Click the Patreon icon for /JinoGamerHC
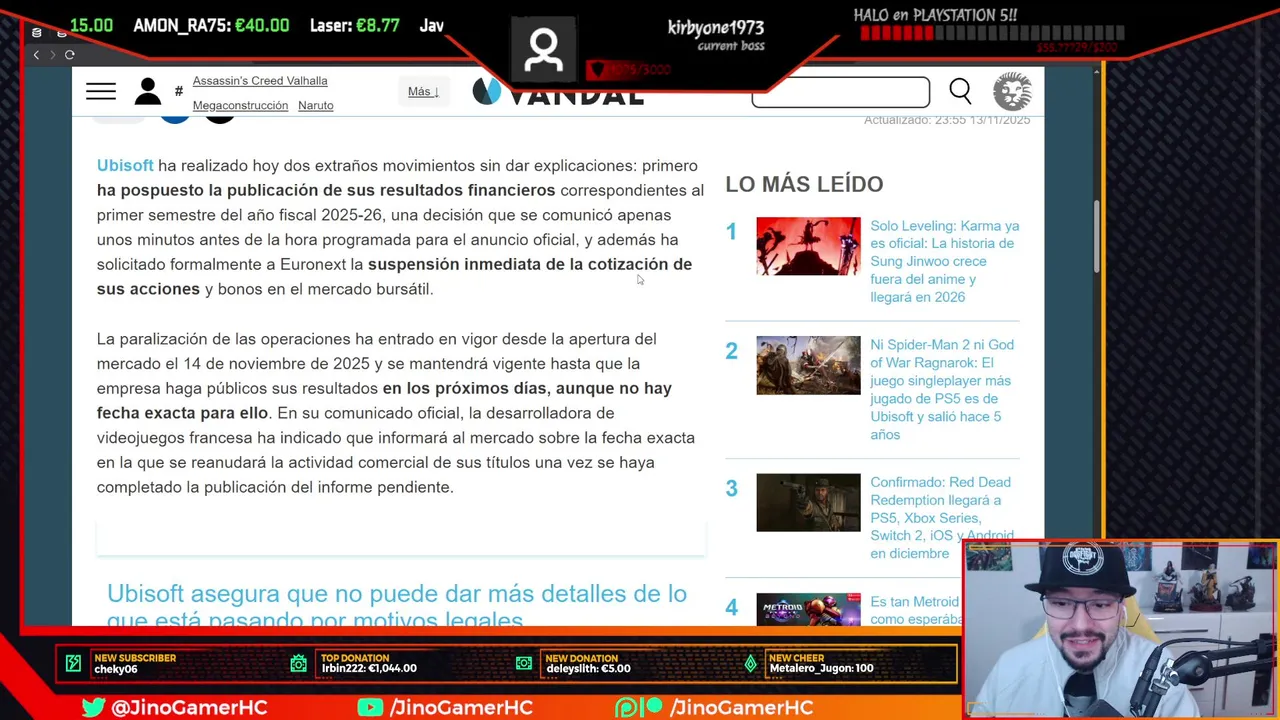The height and width of the screenshot is (720, 1280). coord(639,707)
